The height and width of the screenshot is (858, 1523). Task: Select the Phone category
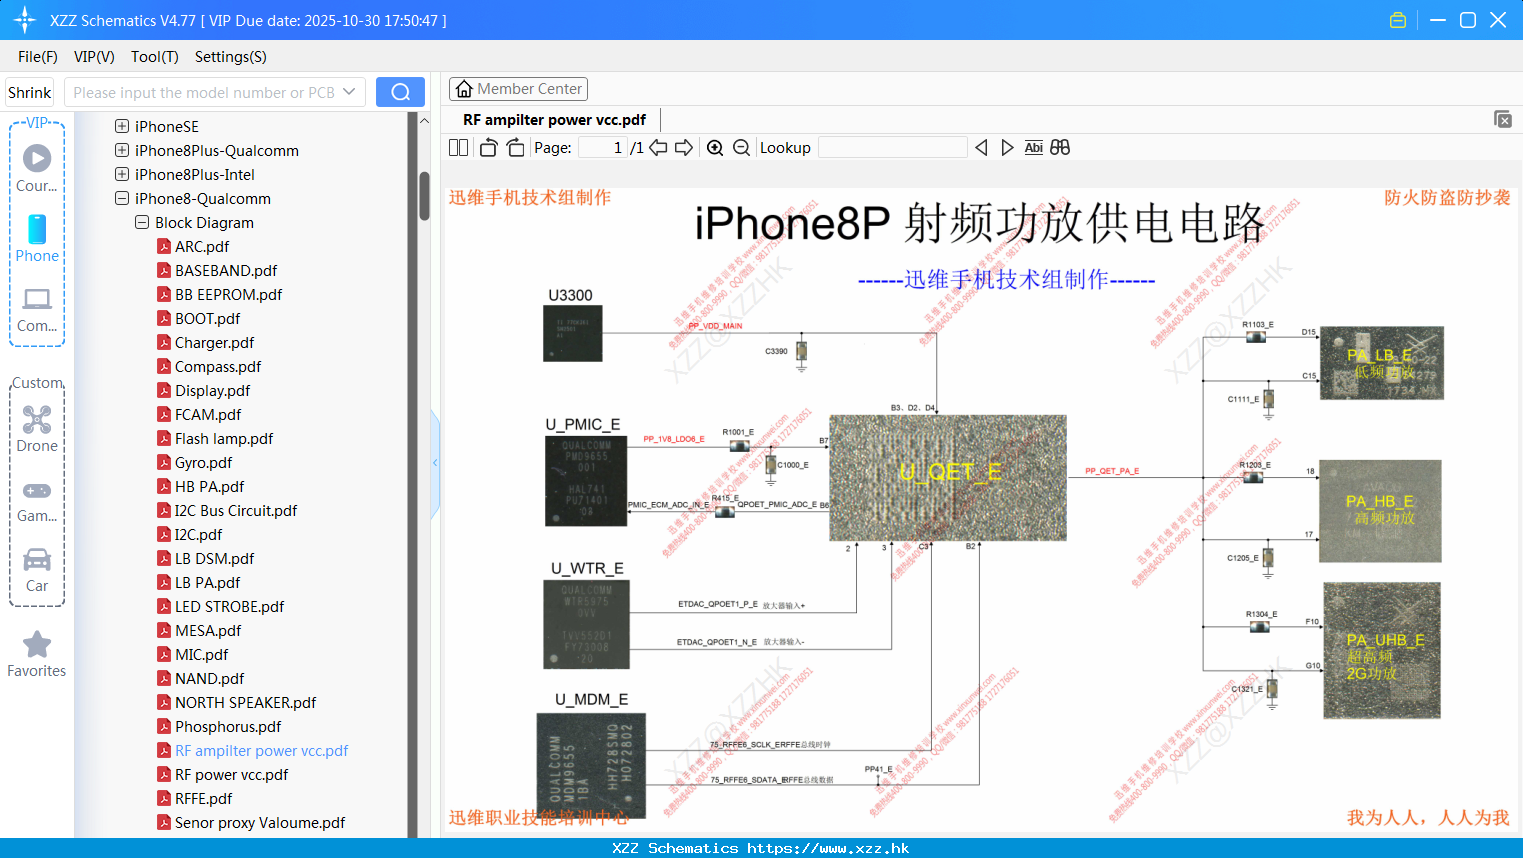pos(37,238)
